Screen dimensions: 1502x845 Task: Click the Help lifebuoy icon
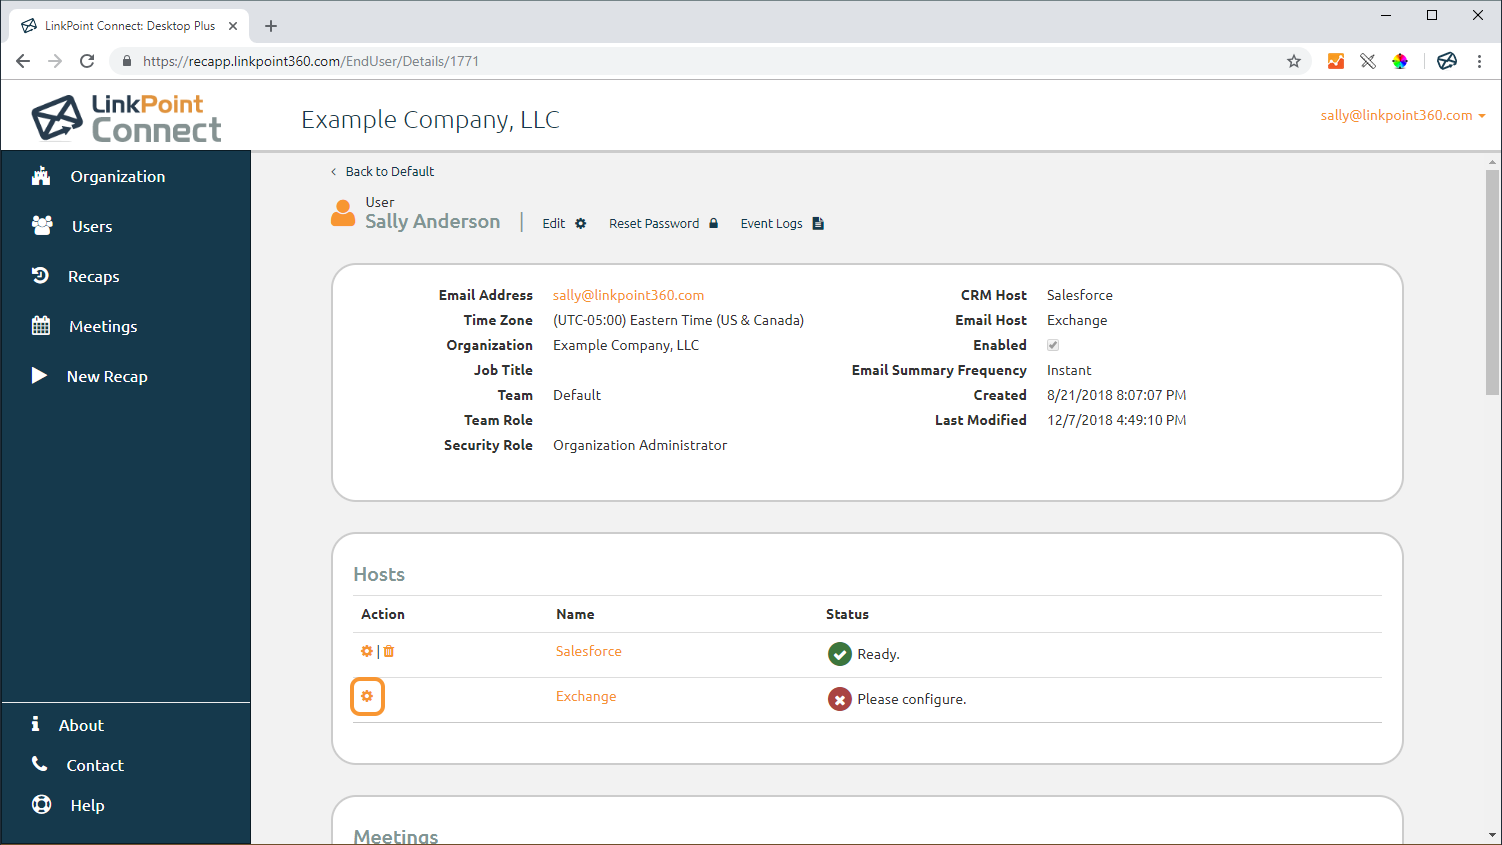41,804
